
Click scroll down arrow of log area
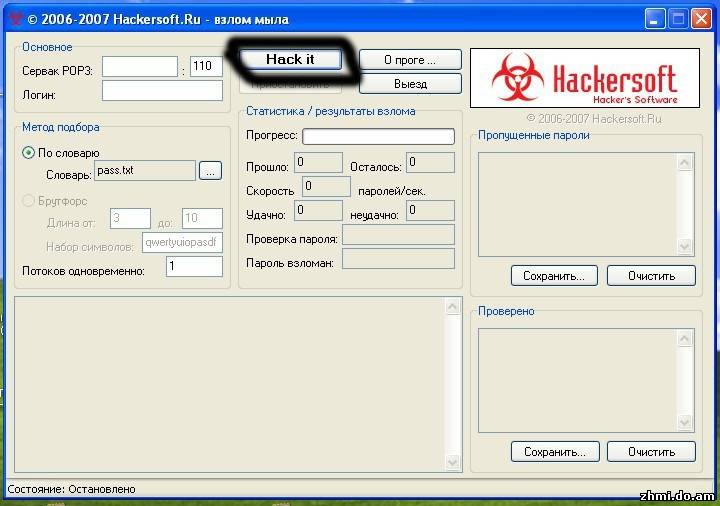pyautogui.click(x=452, y=462)
